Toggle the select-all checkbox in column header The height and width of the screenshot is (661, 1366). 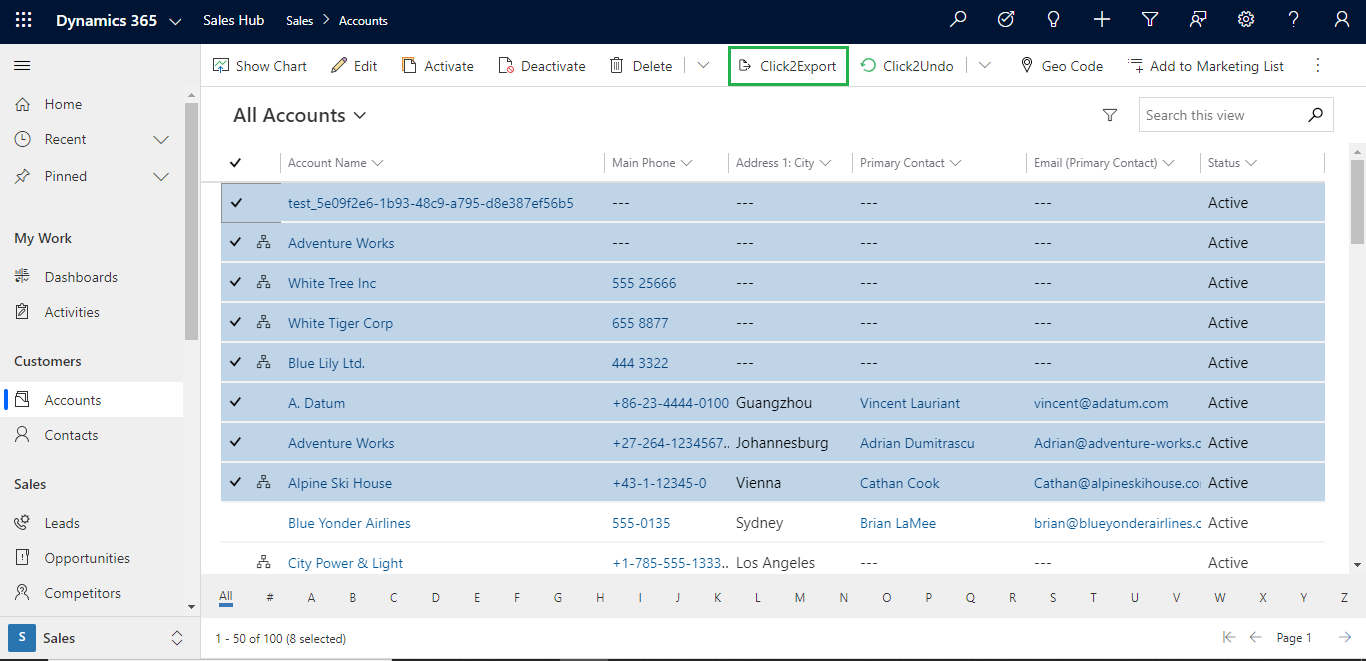tap(235, 162)
